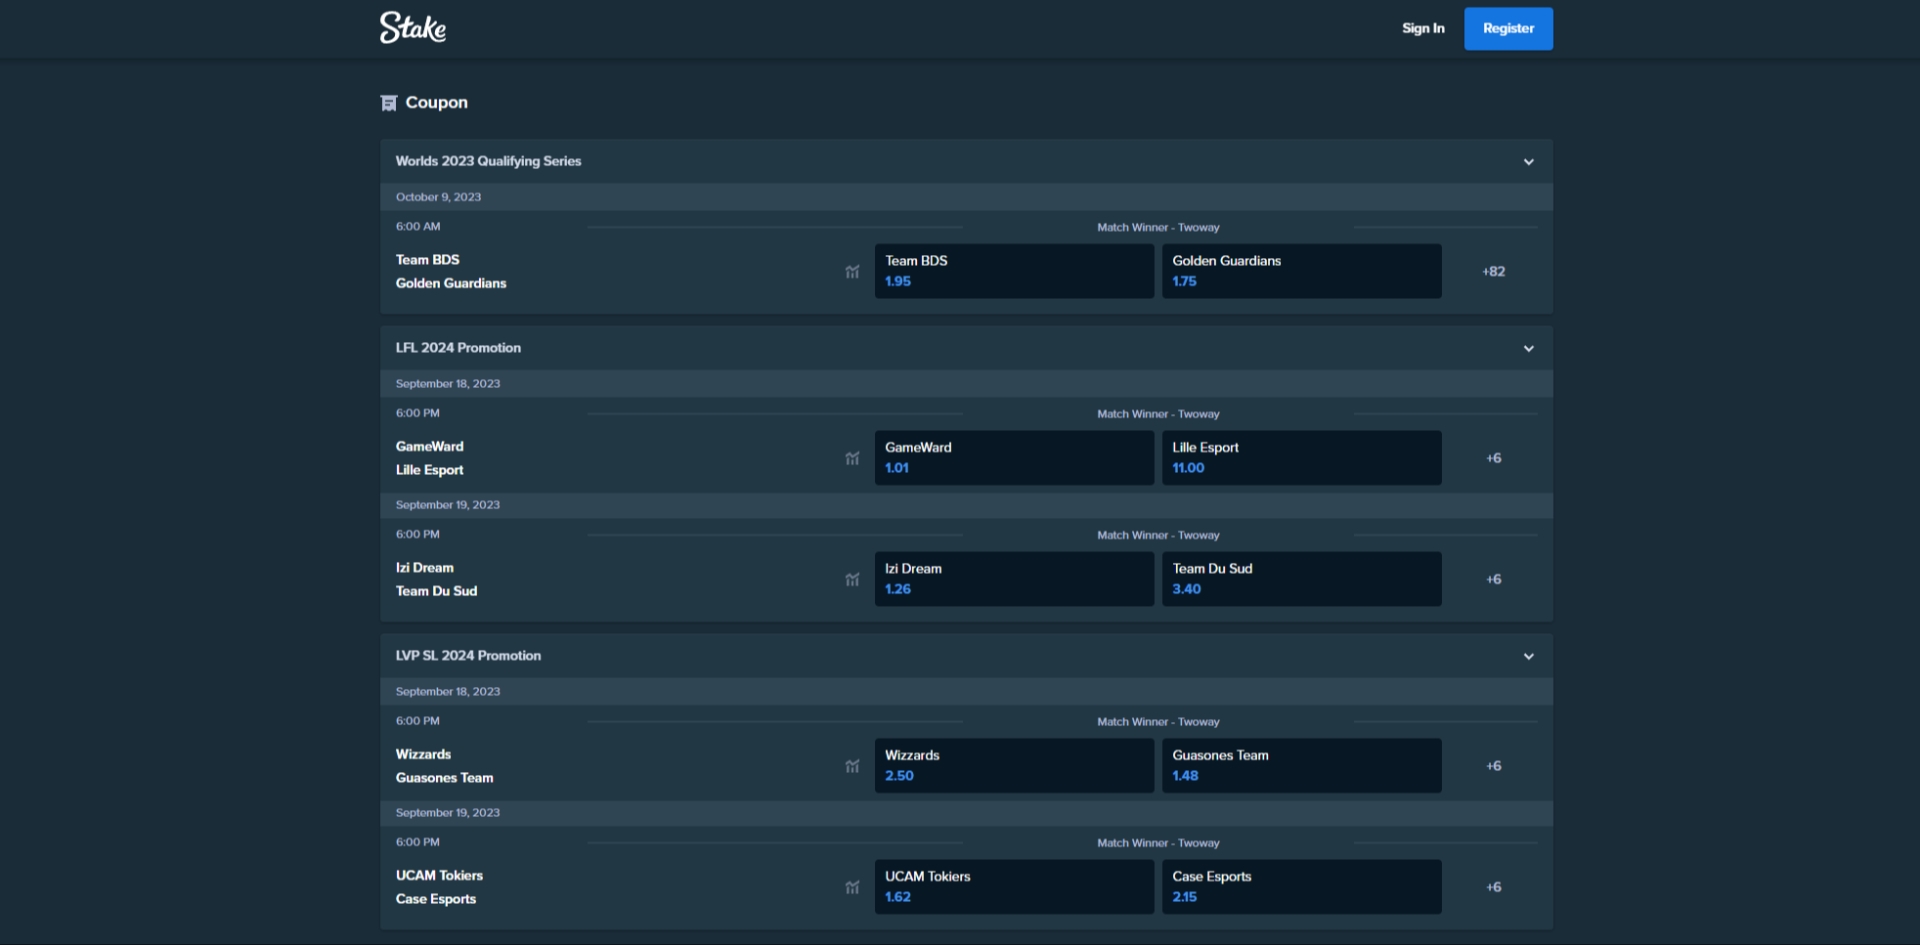The width and height of the screenshot is (1920, 945).
Task: Click the Coupon heading text
Action: click(436, 103)
